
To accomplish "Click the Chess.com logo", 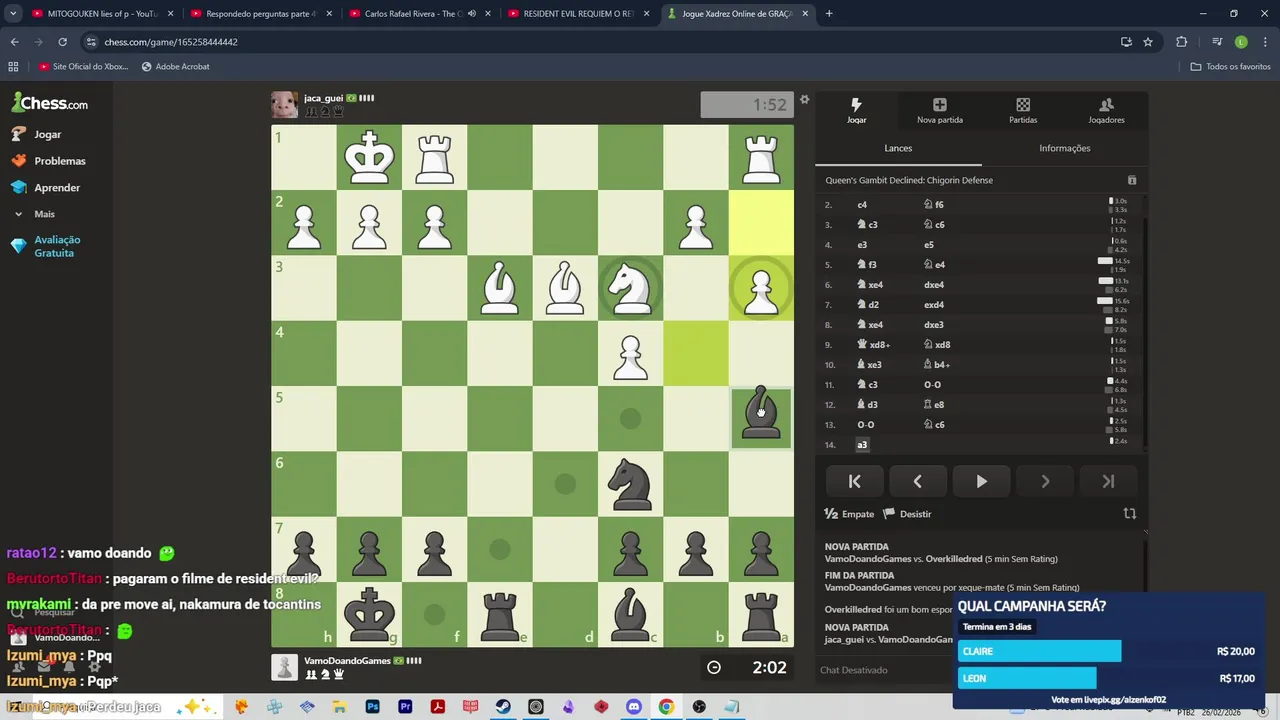I will pos(50,103).
